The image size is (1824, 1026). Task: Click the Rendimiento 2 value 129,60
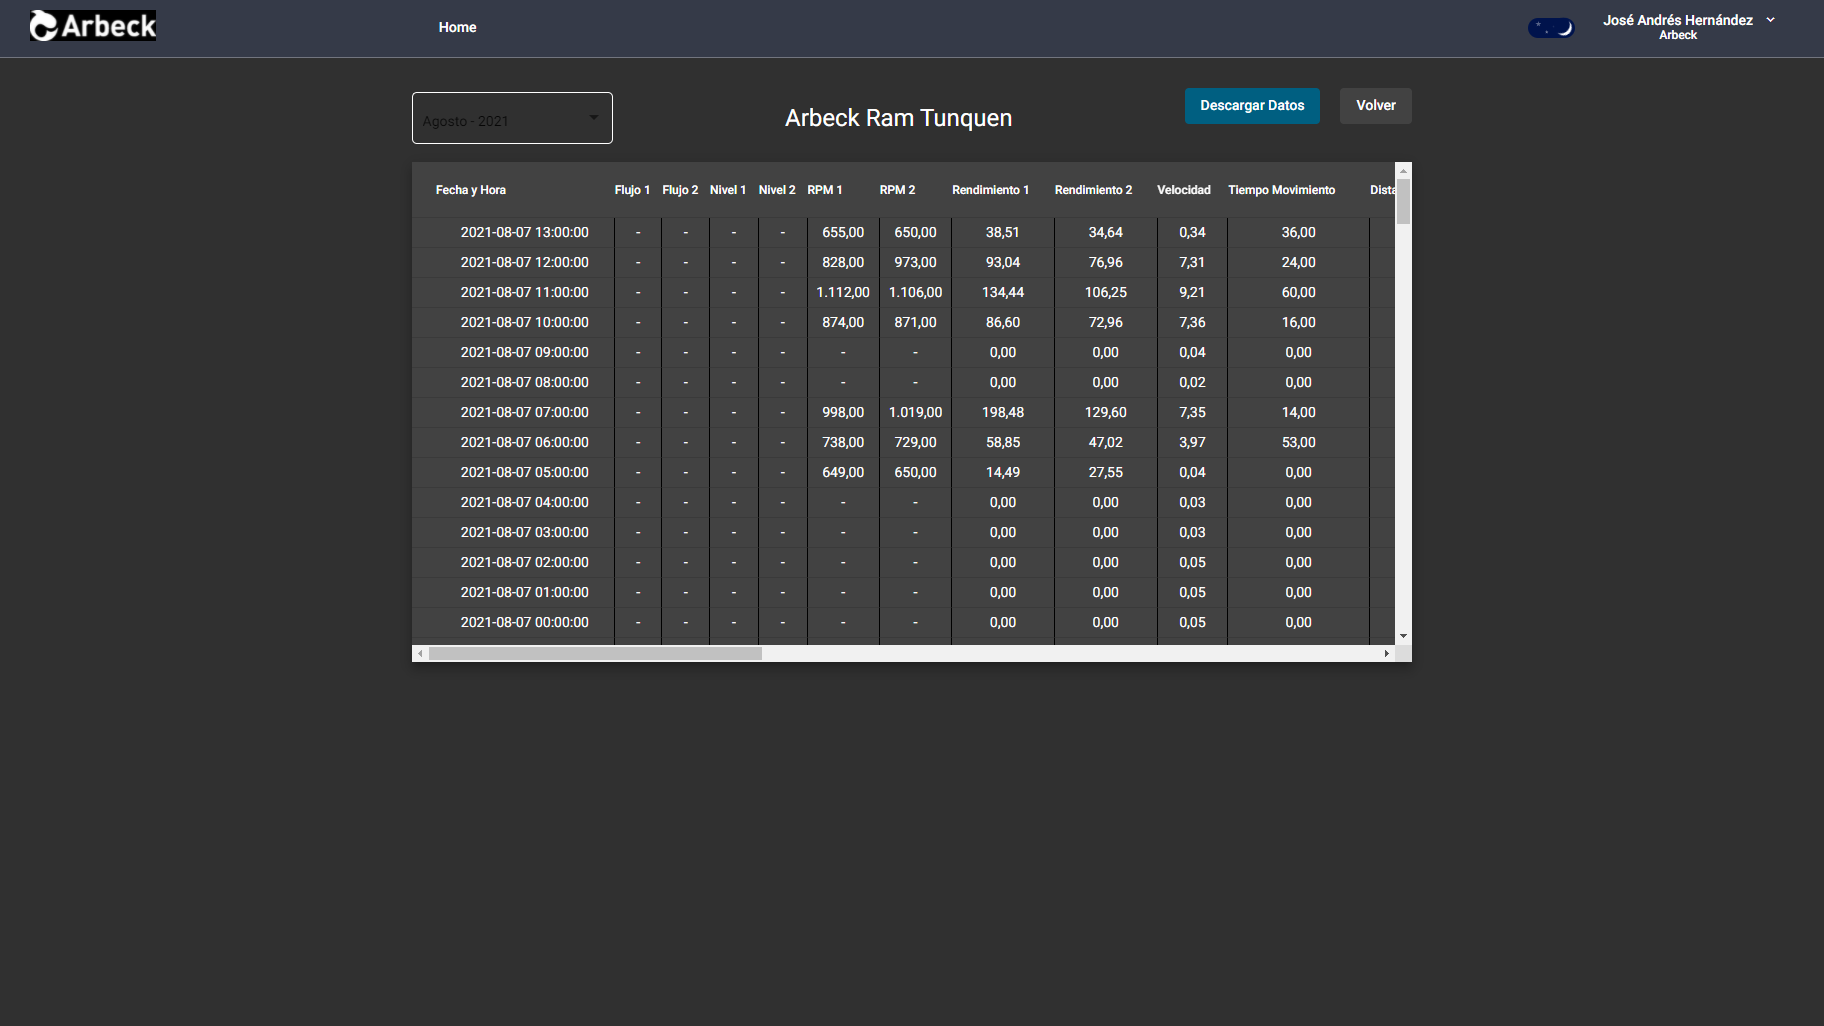[1106, 412]
